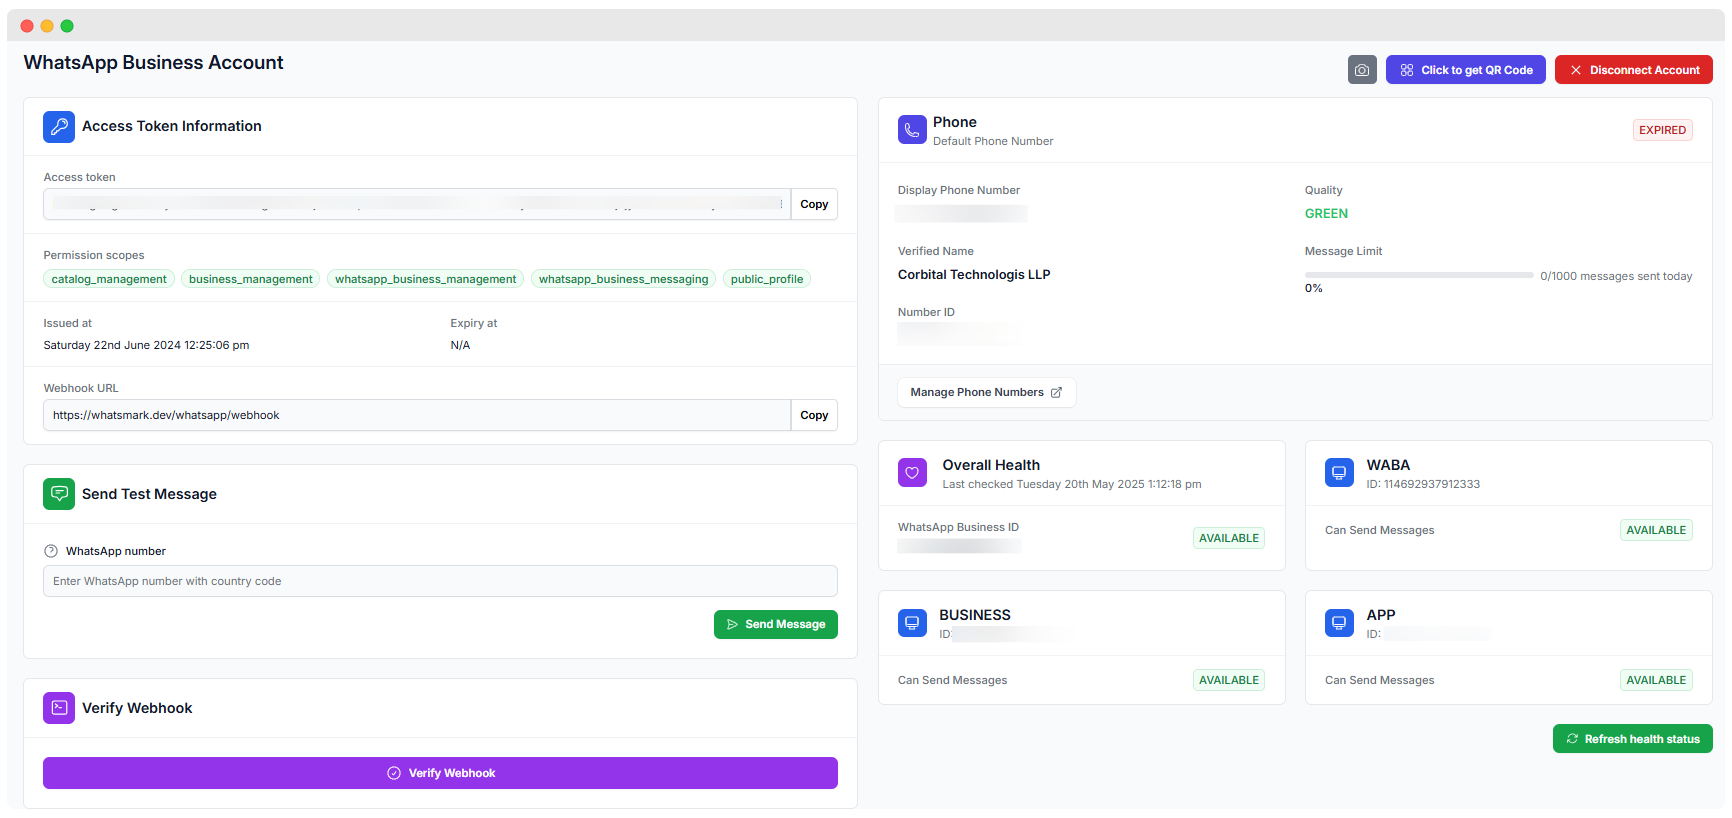Click the help icon next to WhatsApp number
This screenshot has height=818, width=1732.
51,551
